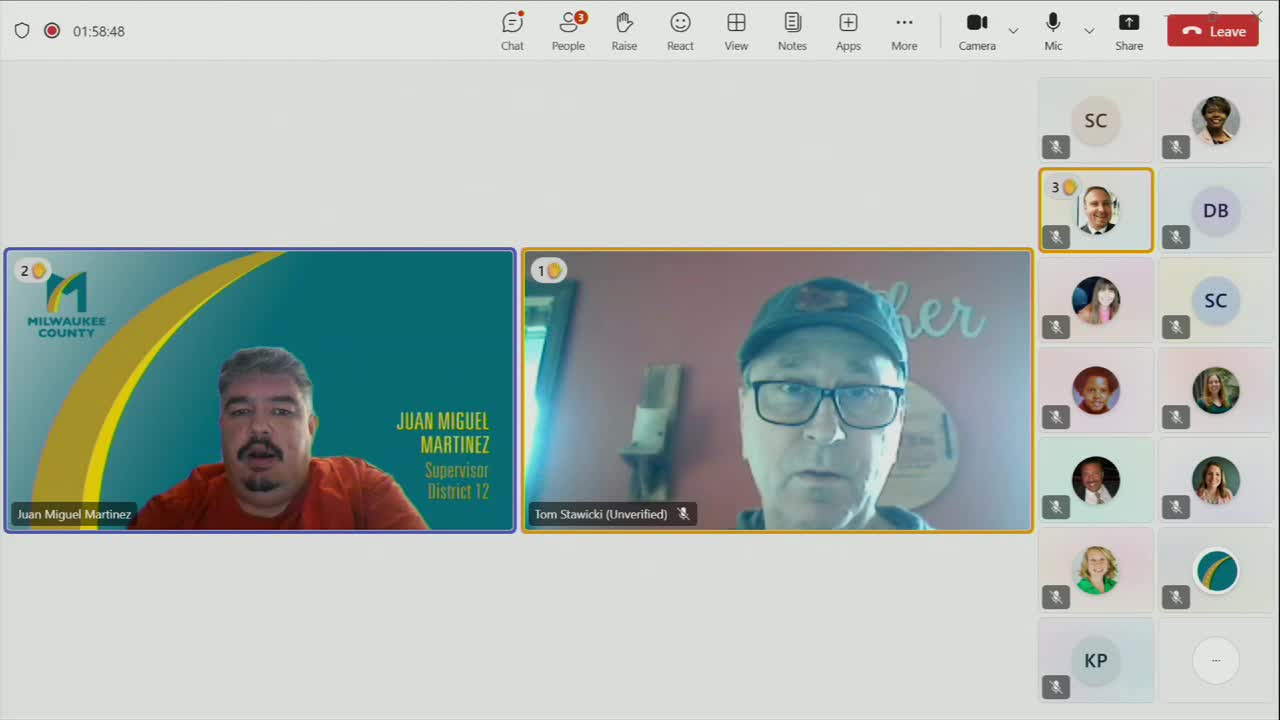The width and height of the screenshot is (1280, 720).
Task: Open the Apps gallery
Action: coord(848,31)
